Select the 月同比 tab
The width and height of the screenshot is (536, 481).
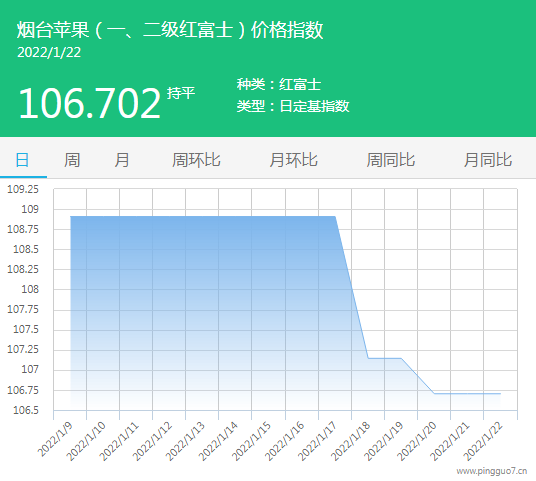(x=488, y=160)
